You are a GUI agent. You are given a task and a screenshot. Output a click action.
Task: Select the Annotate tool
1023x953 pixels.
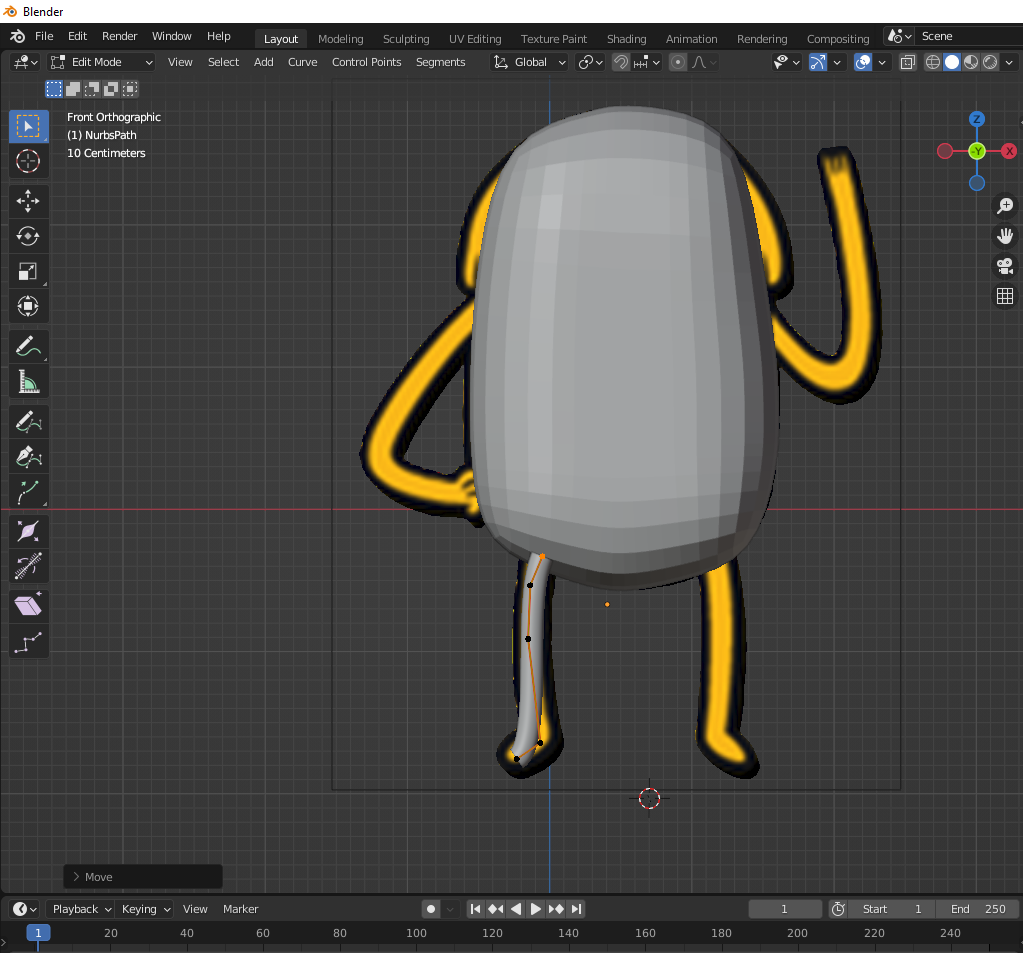(x=28, y=346)
